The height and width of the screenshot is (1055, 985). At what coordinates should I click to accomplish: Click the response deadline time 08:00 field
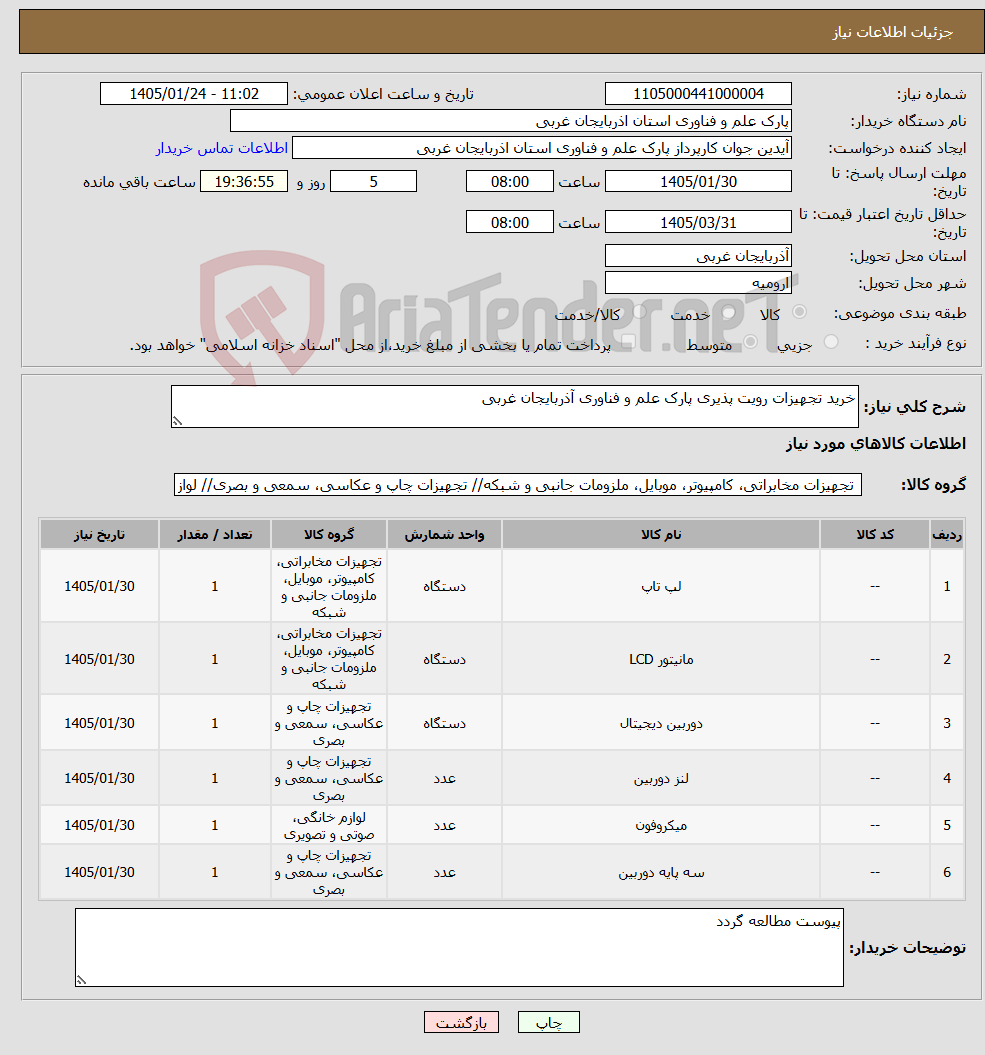click(509, 182)
